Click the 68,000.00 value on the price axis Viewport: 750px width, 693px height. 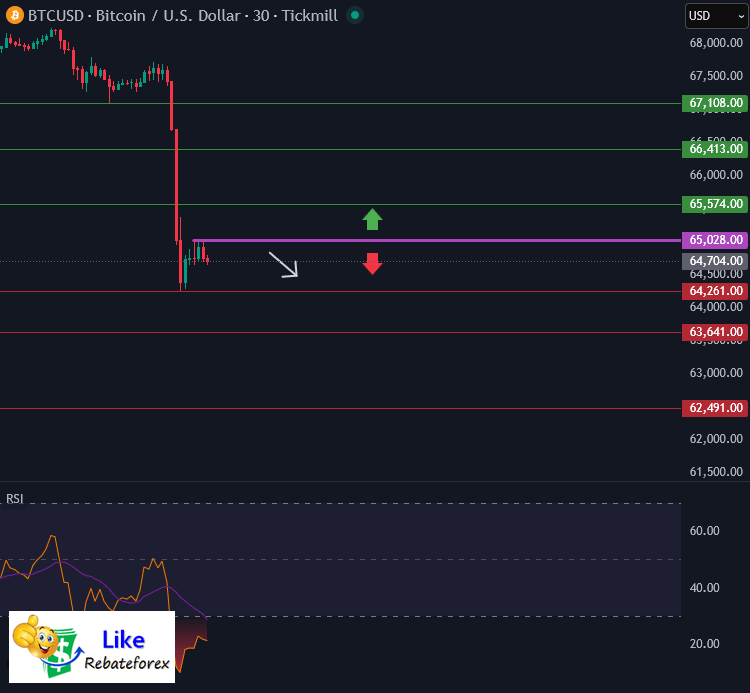coord(716,43)
